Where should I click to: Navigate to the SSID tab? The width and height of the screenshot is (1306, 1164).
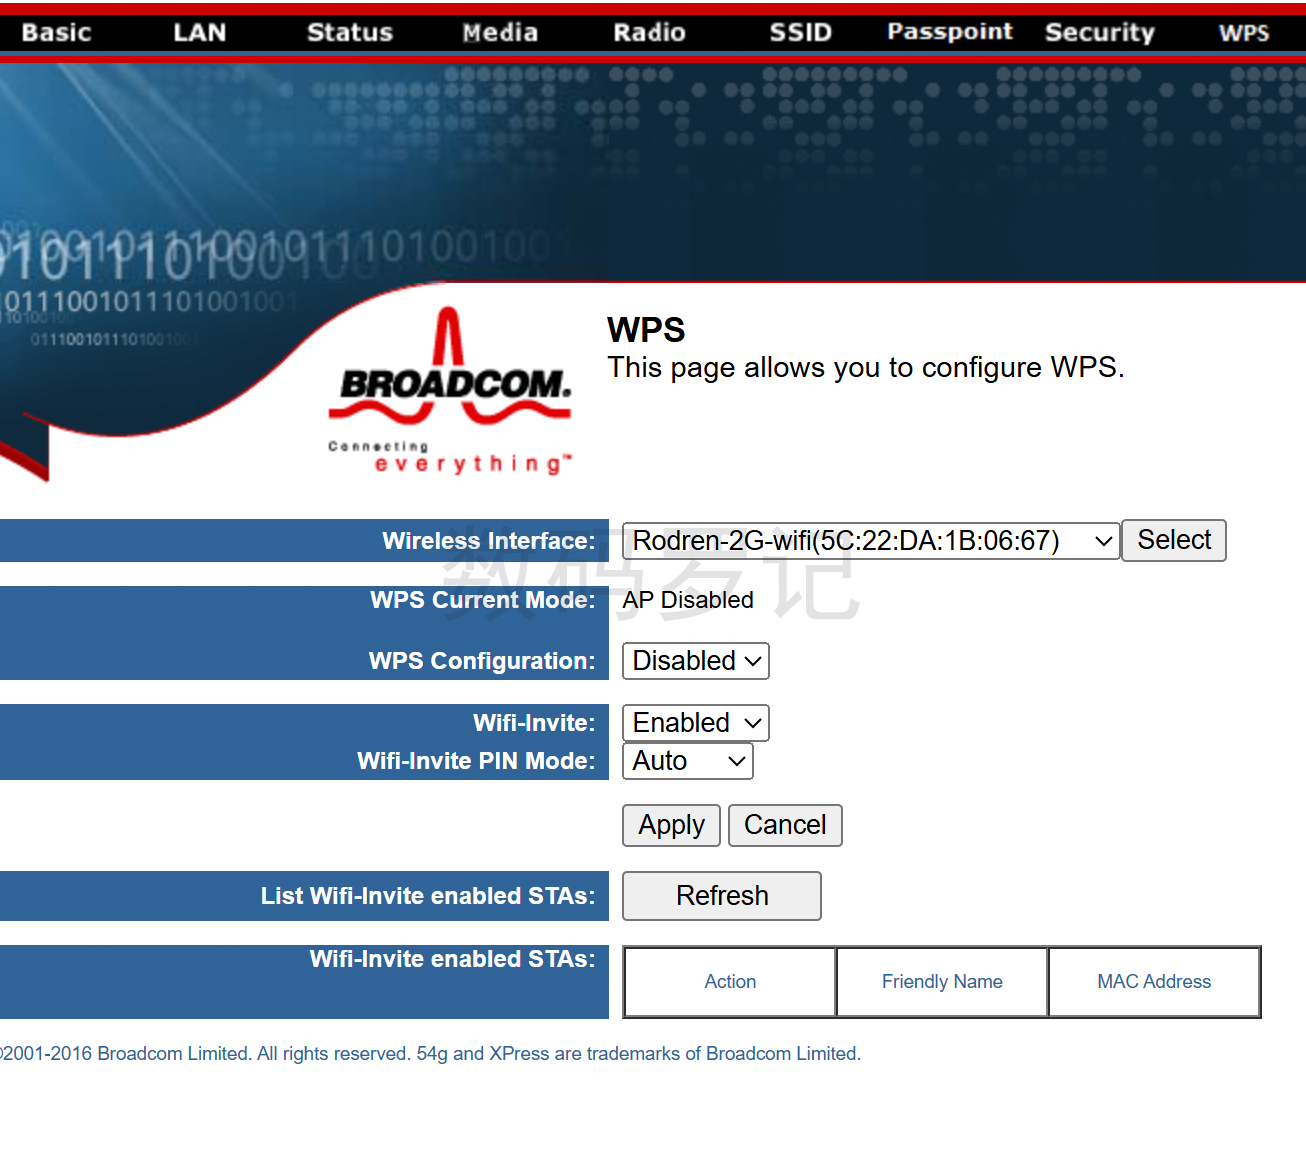pyautogui.click(x=800, y=33)
